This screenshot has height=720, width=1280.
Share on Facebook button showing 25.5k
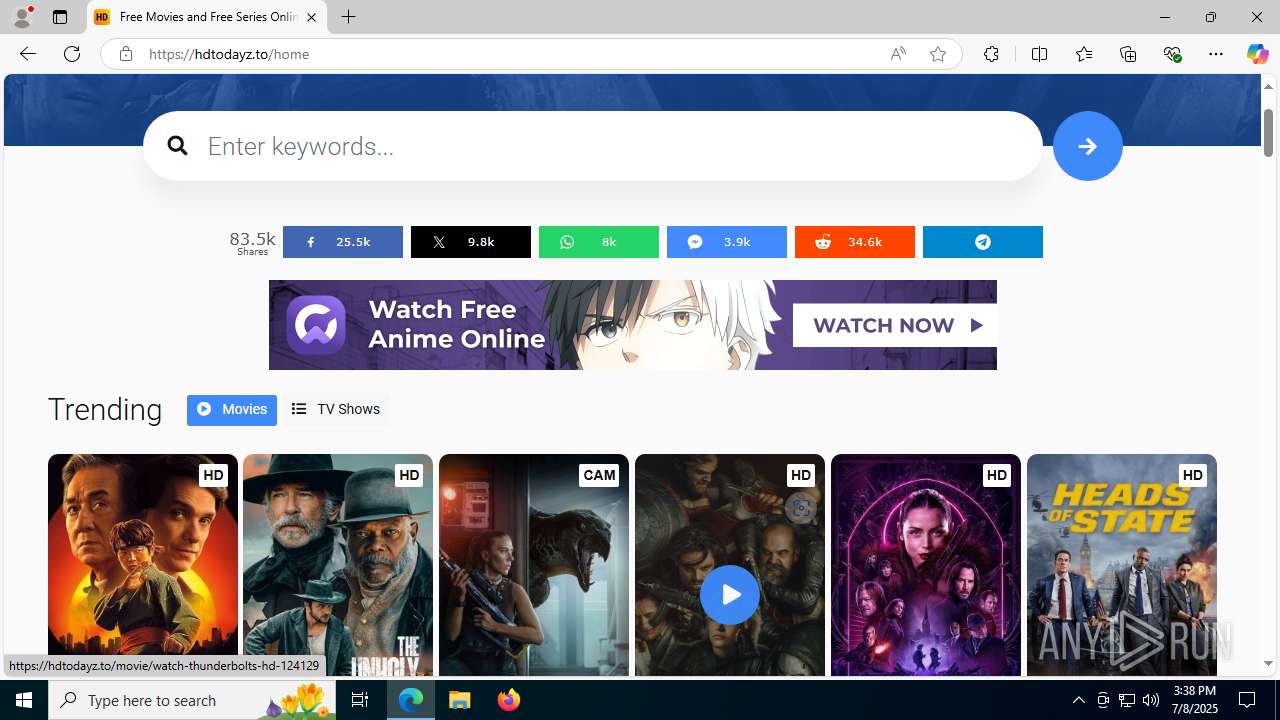click(x=342, y=242)
